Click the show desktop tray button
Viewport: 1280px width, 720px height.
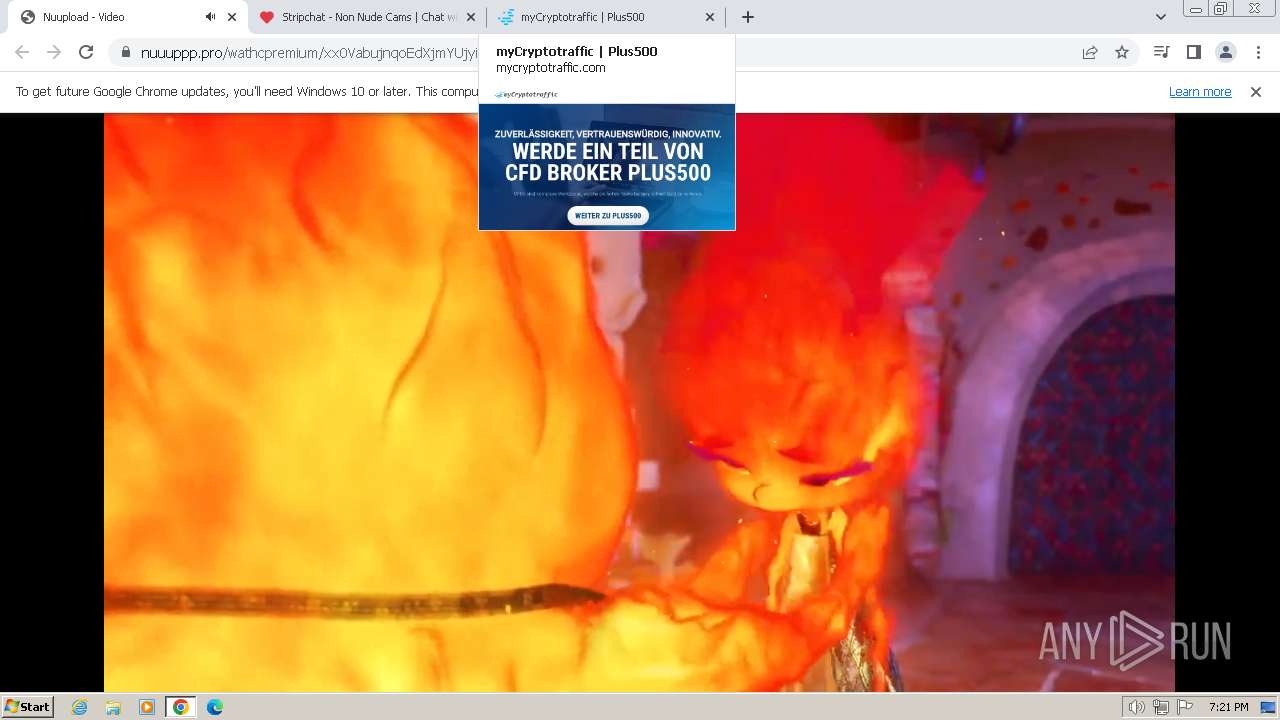coord(1268,707)
